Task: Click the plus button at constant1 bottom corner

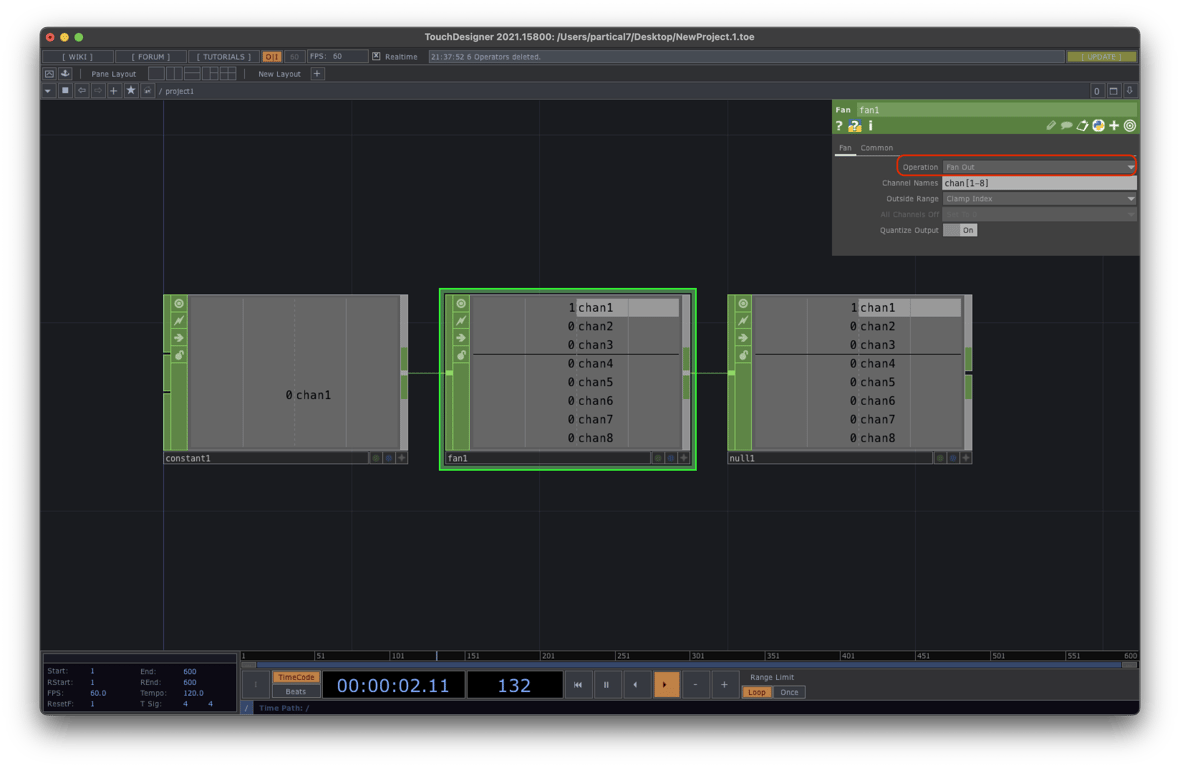Action: (x=402, y=457)
